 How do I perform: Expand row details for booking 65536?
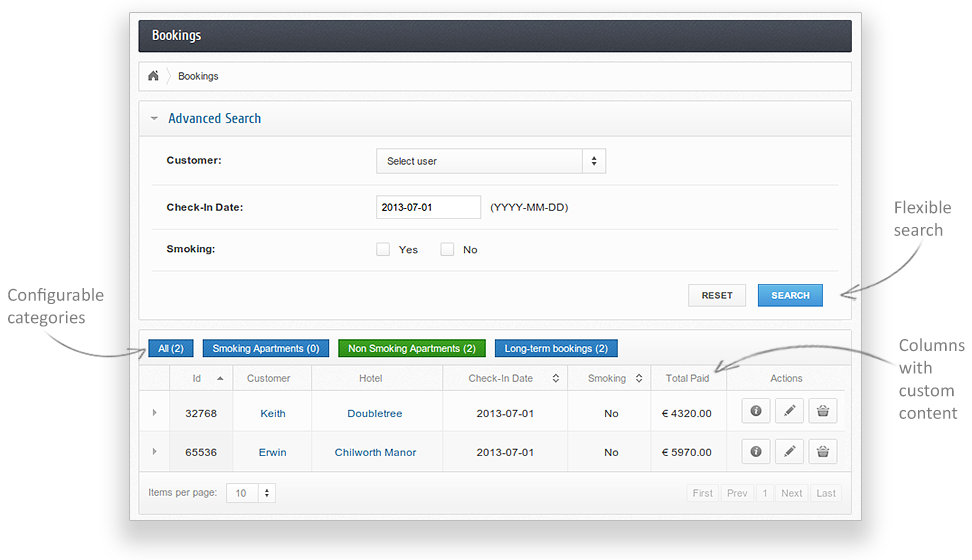point(154,452)
